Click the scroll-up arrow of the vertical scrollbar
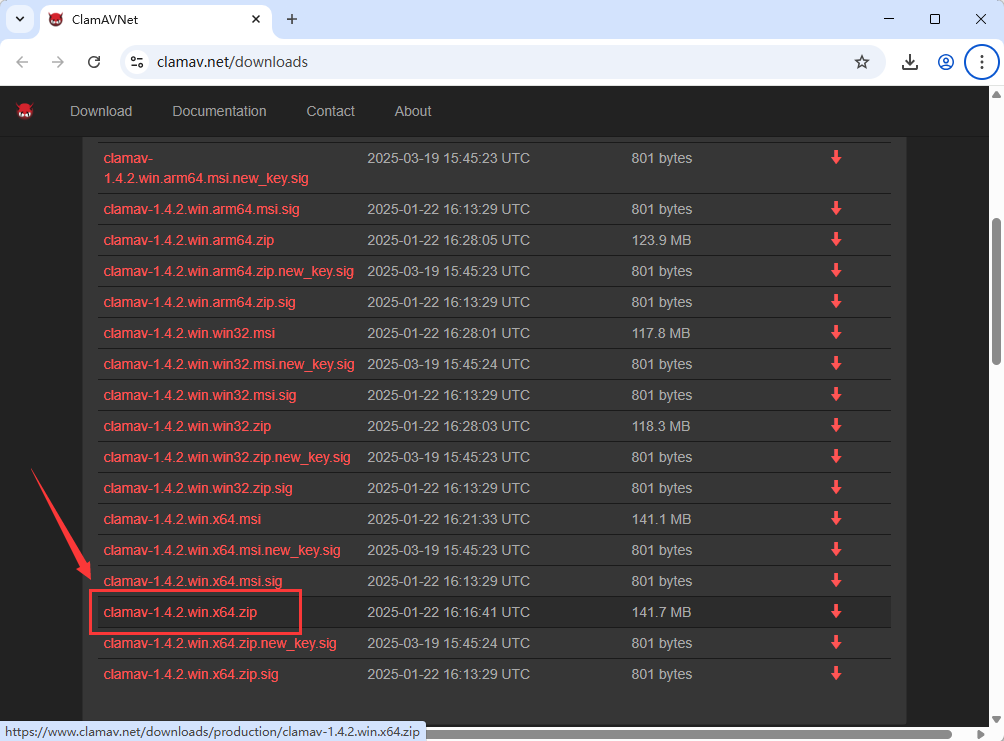The height and width of the screenshot is (741, 1004). tap(996, 95)
